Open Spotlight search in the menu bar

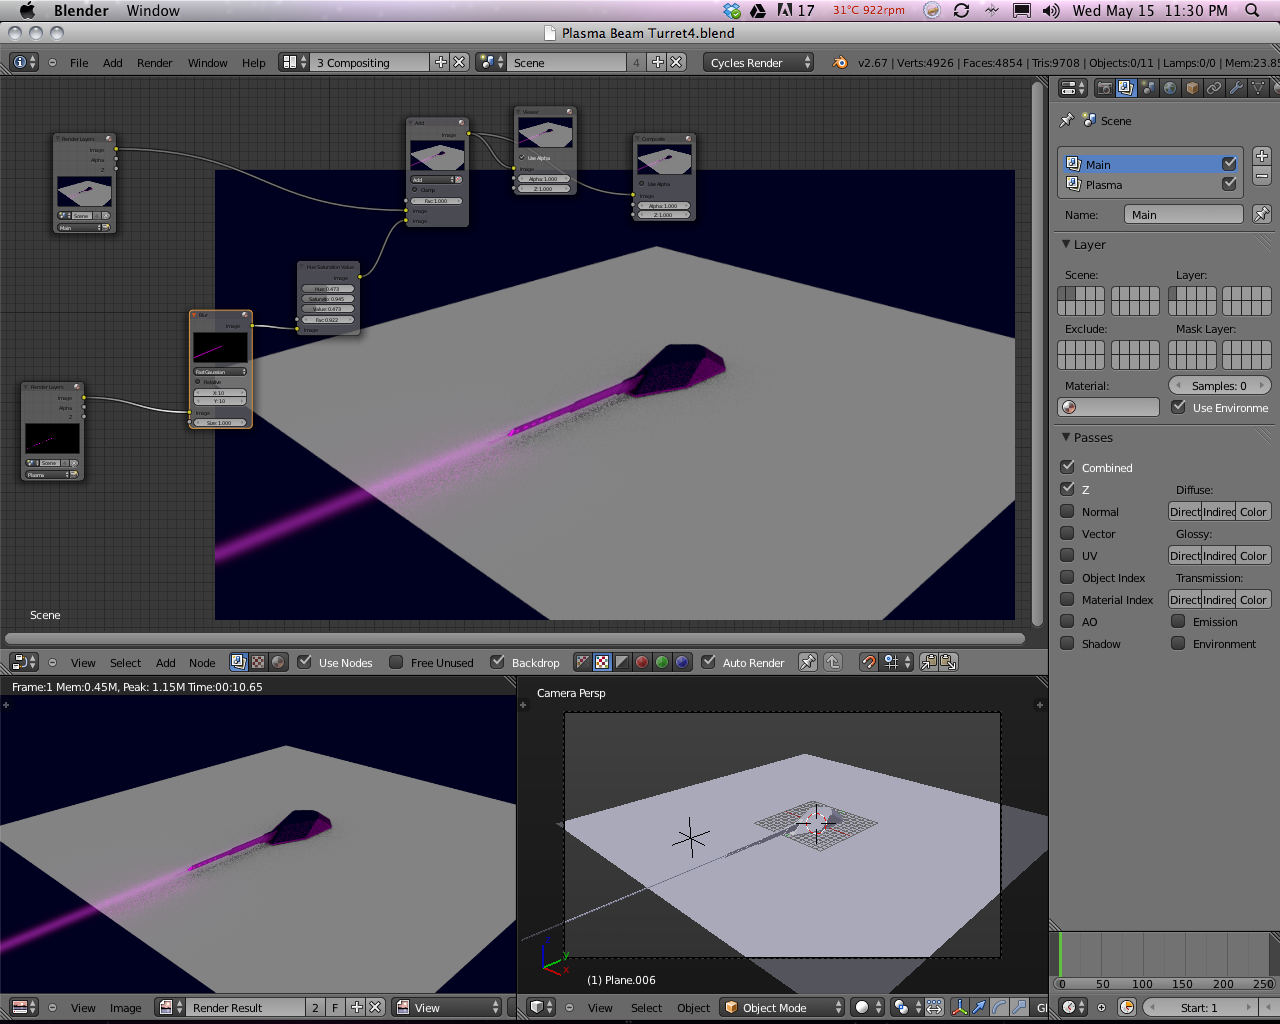click(1252, 11)
